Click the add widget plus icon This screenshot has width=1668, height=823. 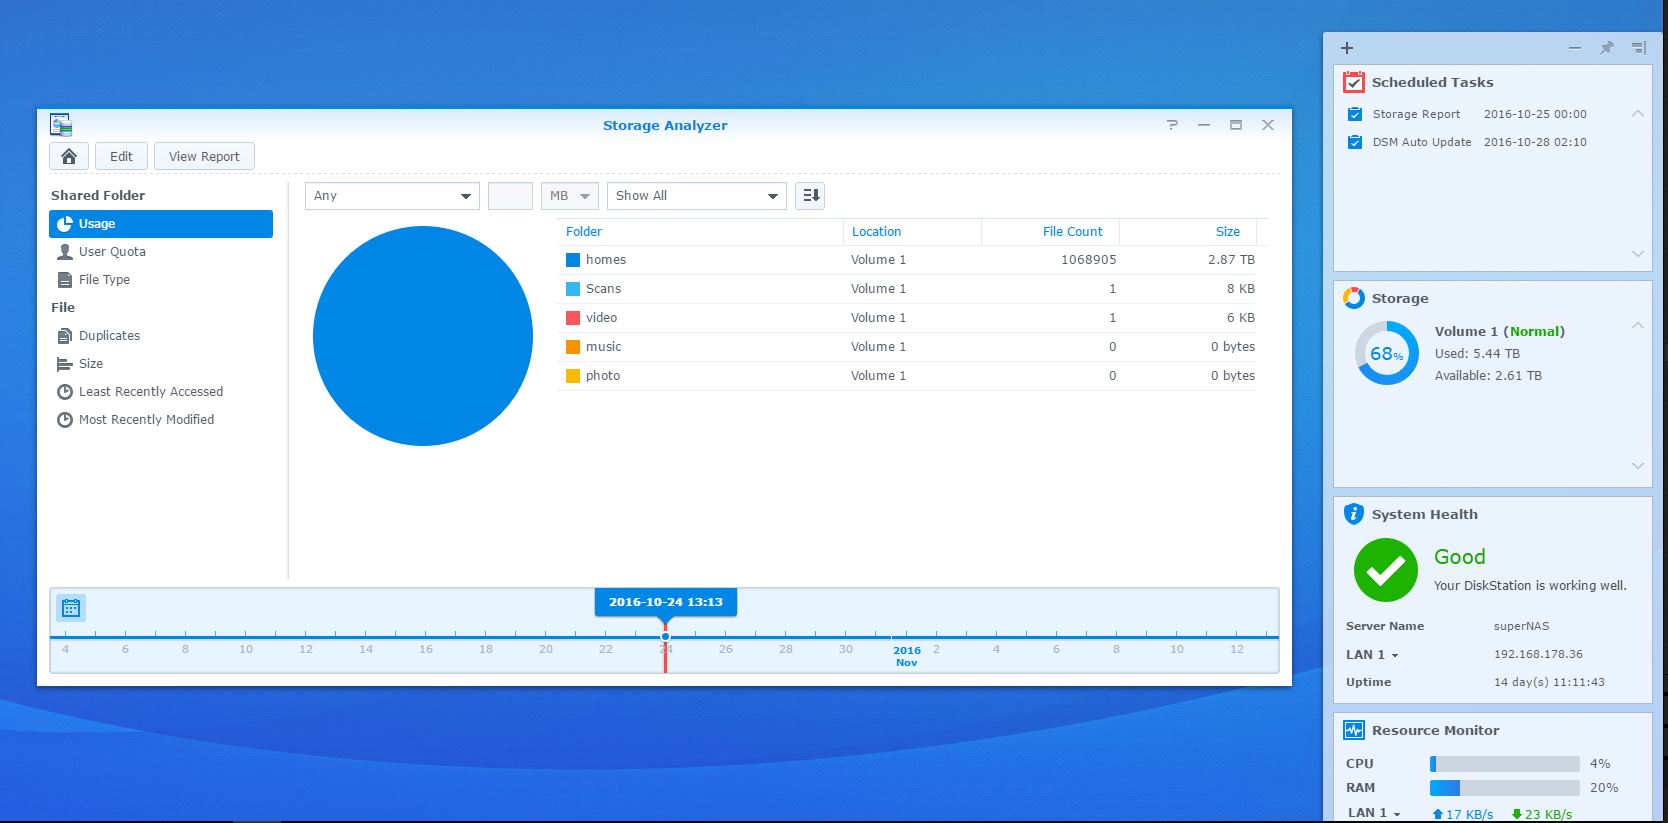point(1347,48)
